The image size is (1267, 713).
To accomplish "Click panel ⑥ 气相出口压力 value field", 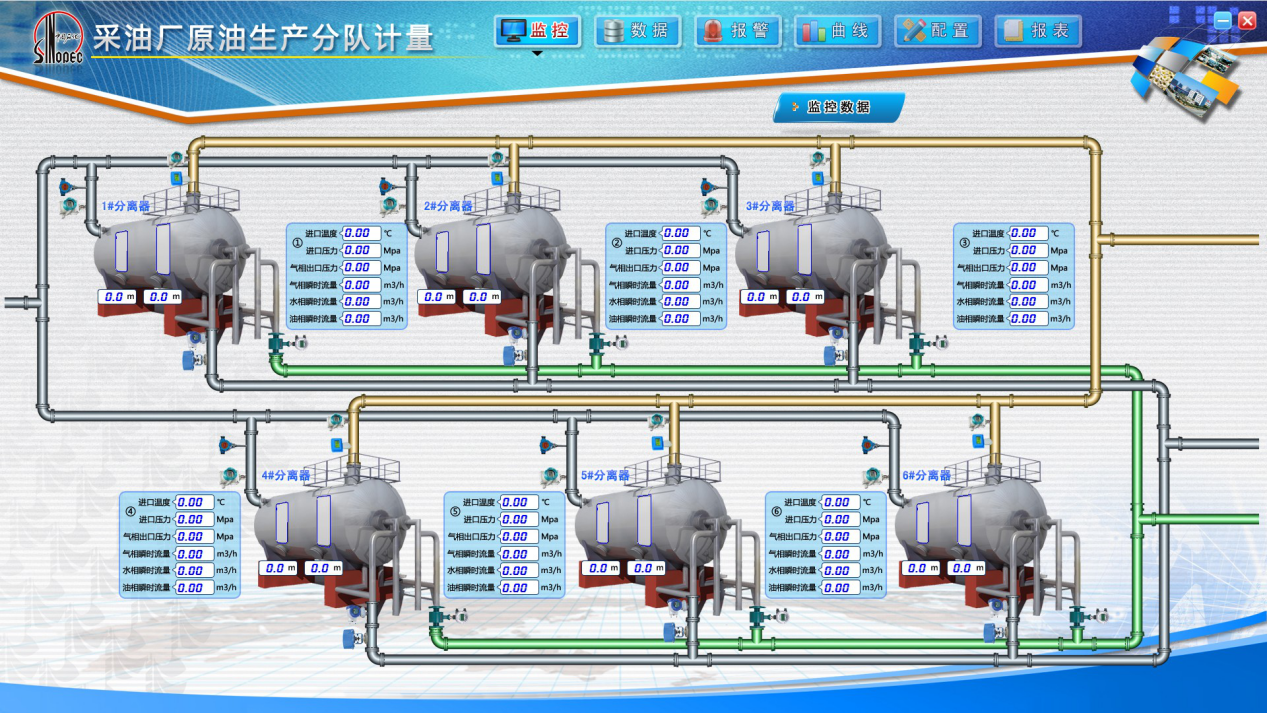I will pos(840,536).
